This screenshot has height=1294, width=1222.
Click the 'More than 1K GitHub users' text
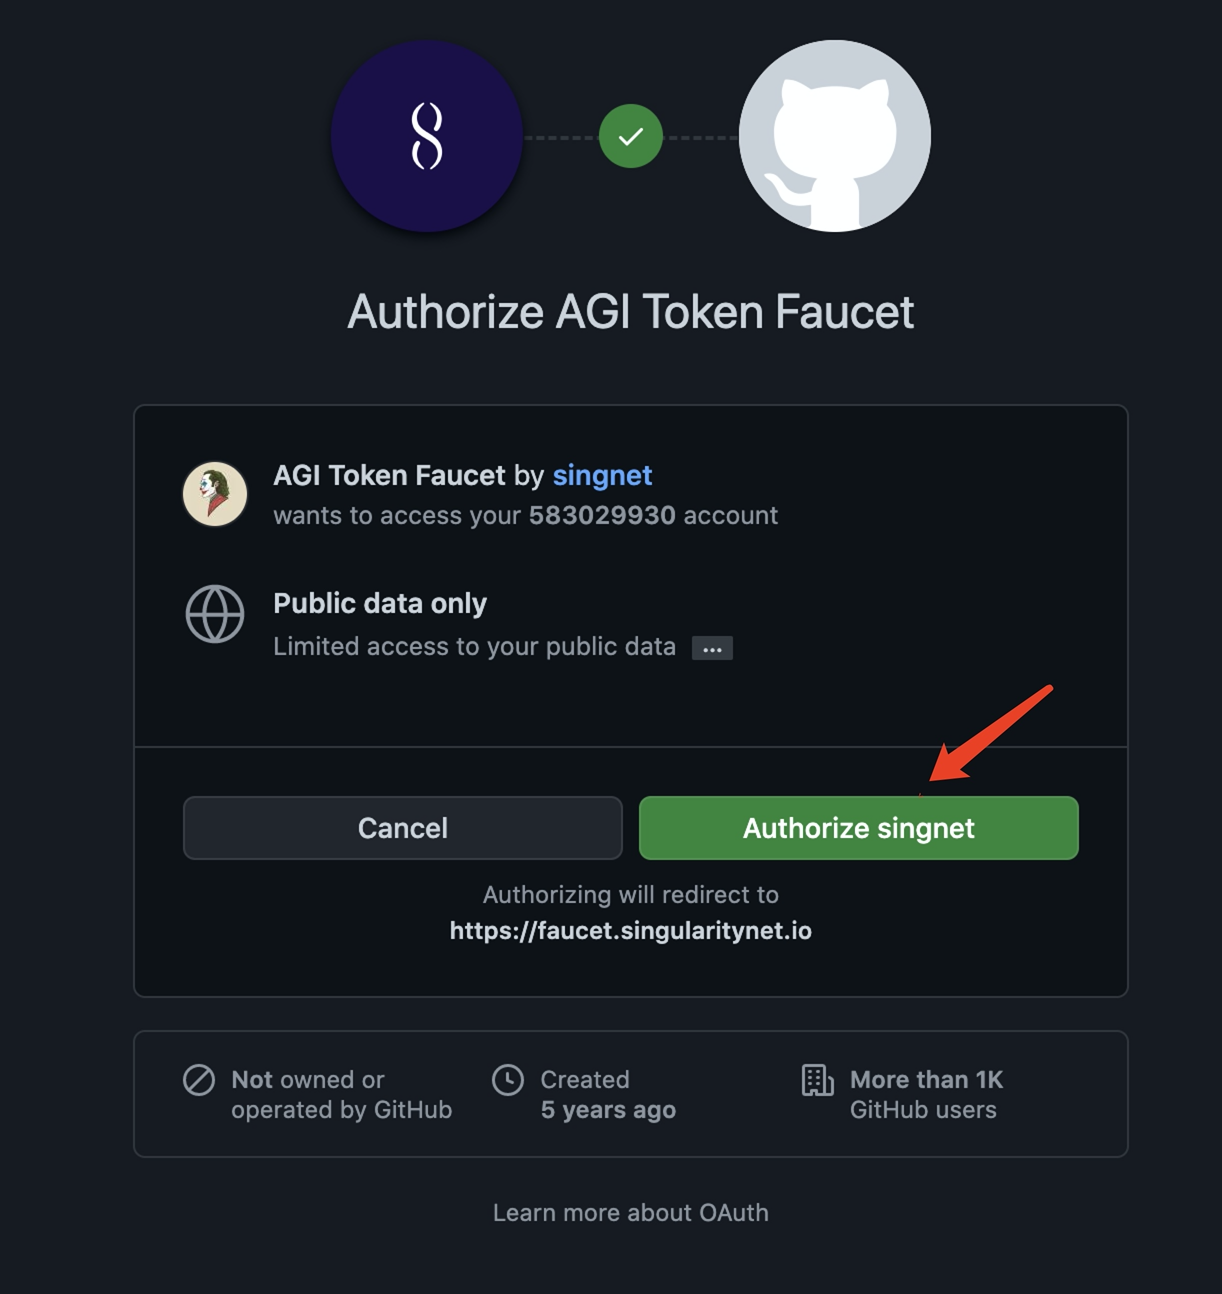926,1095
